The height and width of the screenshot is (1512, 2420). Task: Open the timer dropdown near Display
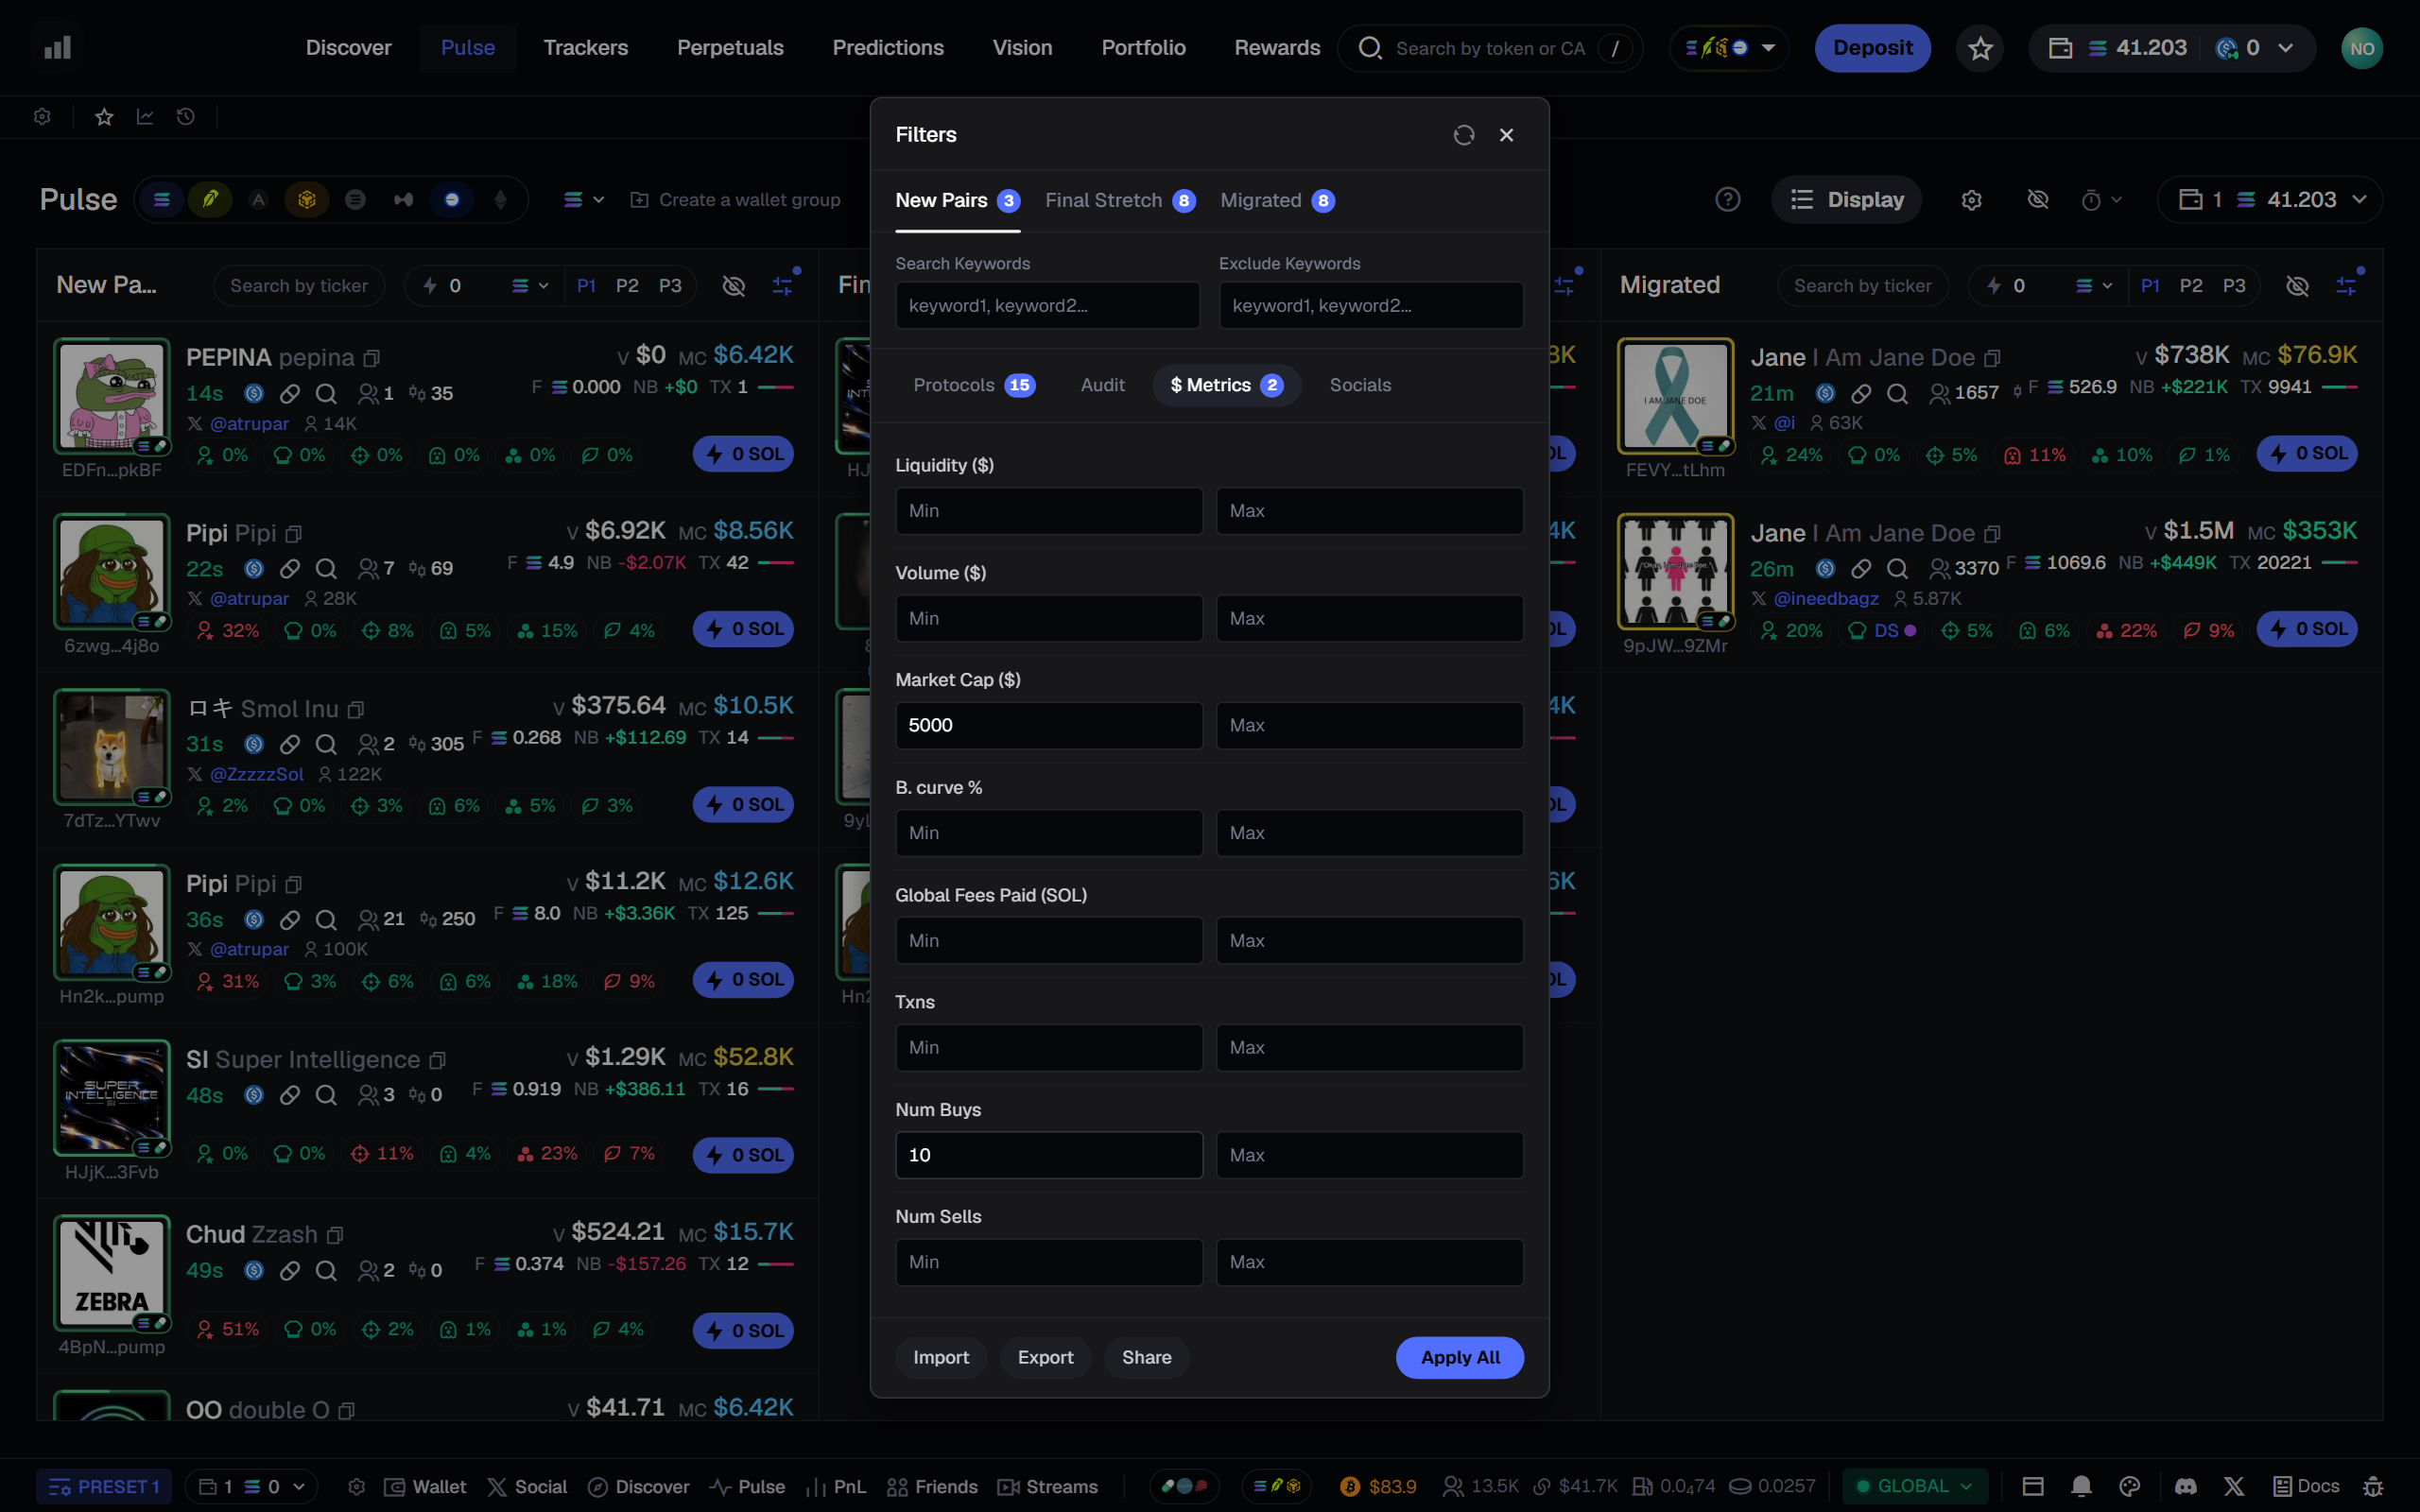click(x=2101, y=200)
